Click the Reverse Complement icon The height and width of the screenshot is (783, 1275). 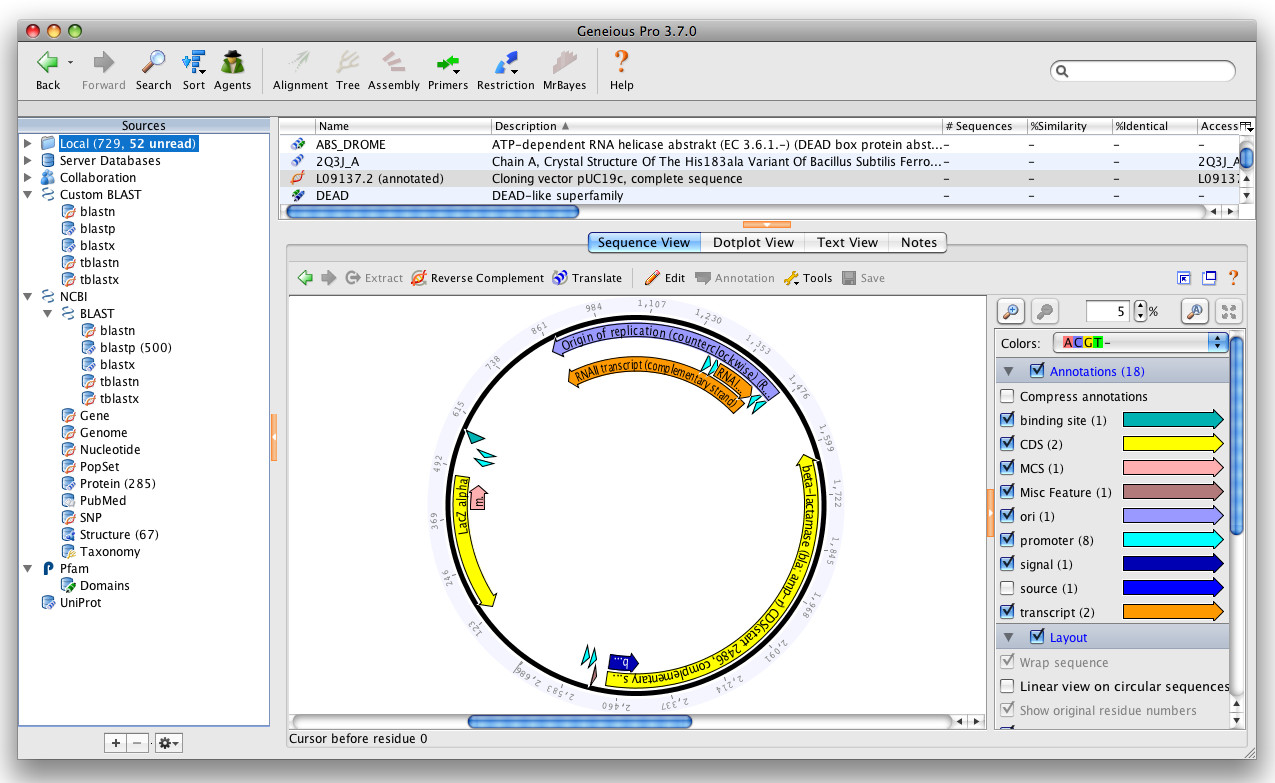click(419, 278)
